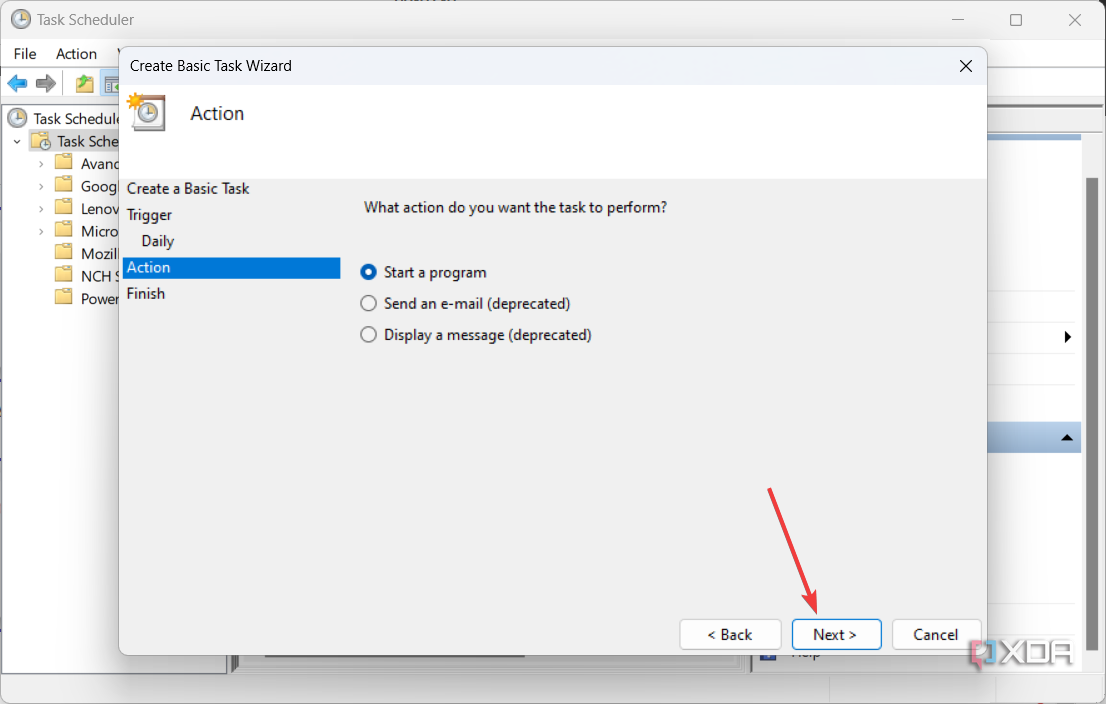This screenshot has height=704, width=1106.
Task: Select the first toolbar icon after the arrows
Action: 84,83
